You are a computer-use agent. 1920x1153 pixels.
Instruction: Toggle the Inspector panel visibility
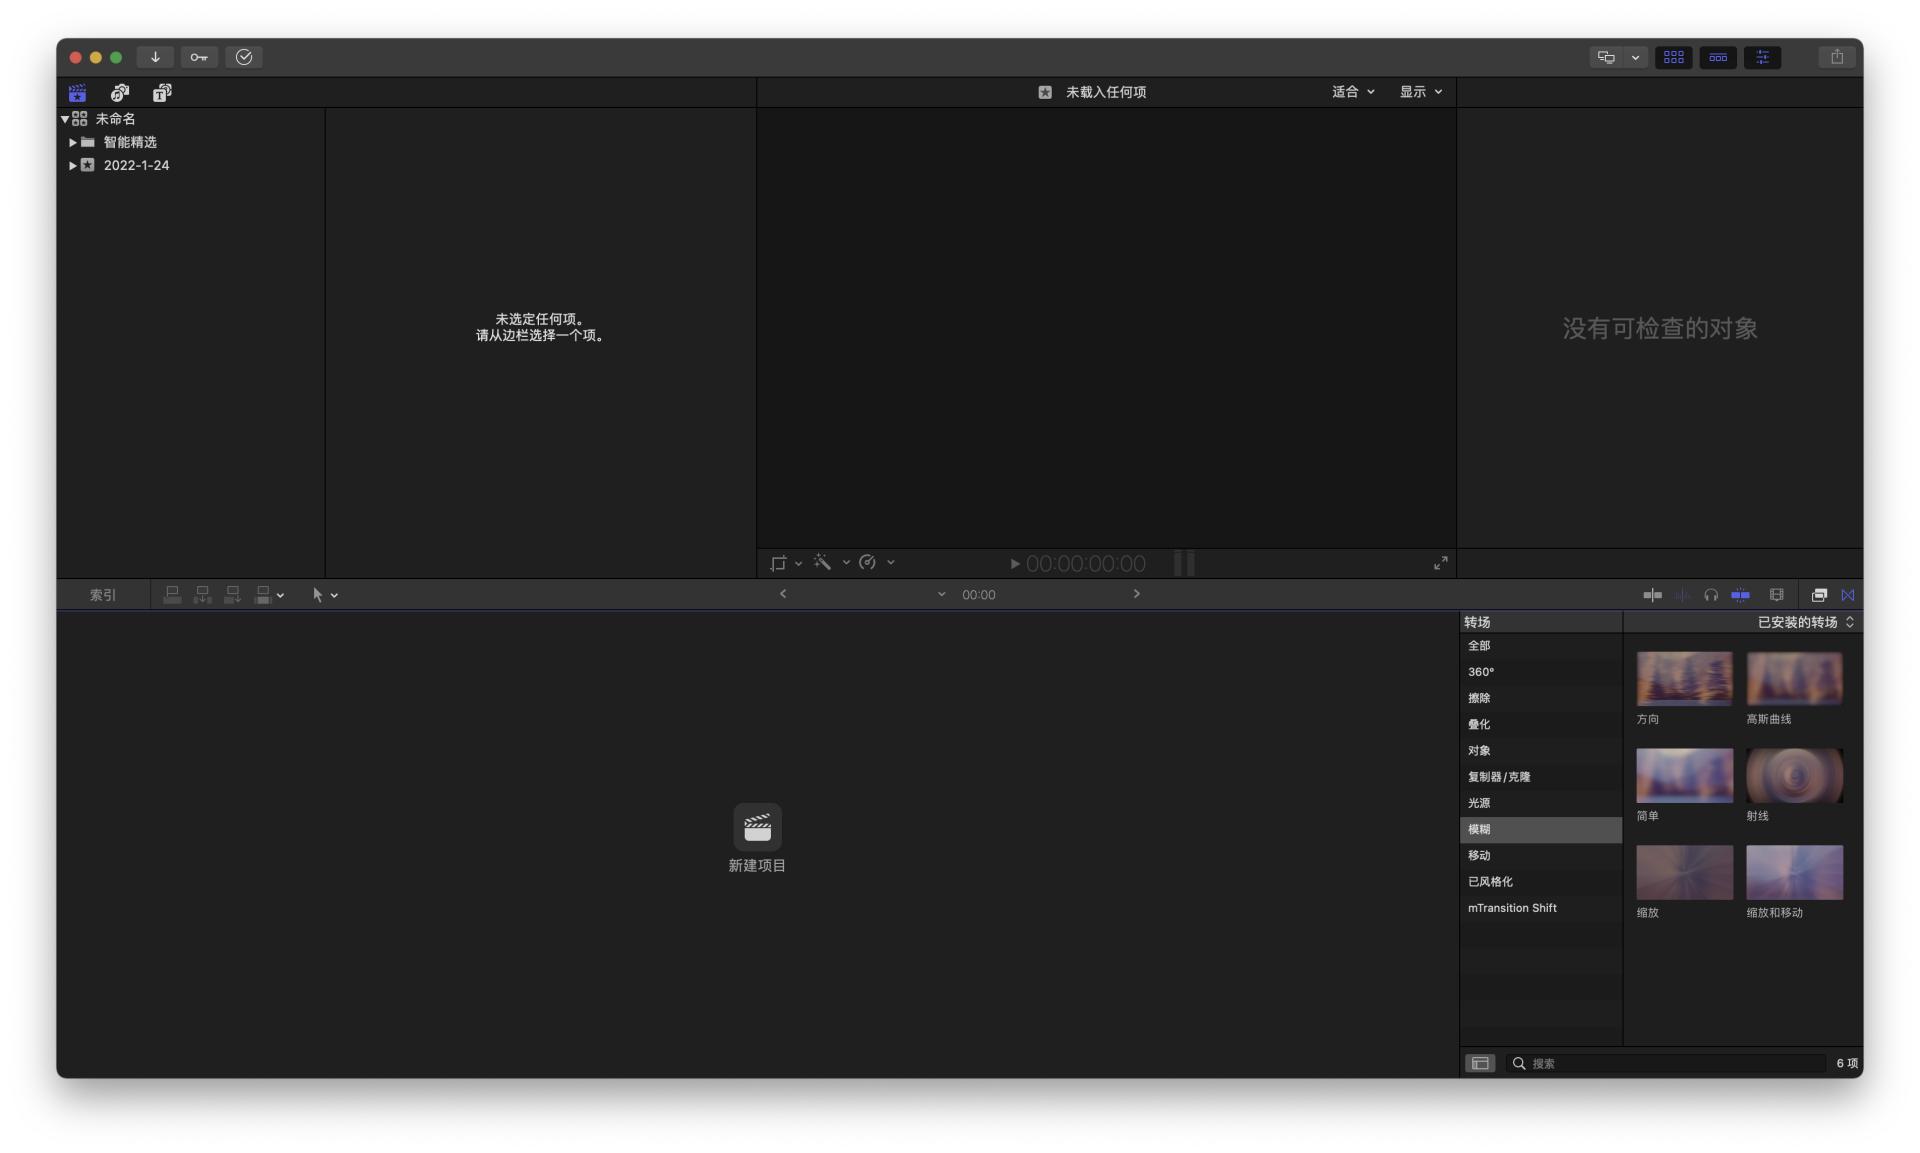[1763, 57]
